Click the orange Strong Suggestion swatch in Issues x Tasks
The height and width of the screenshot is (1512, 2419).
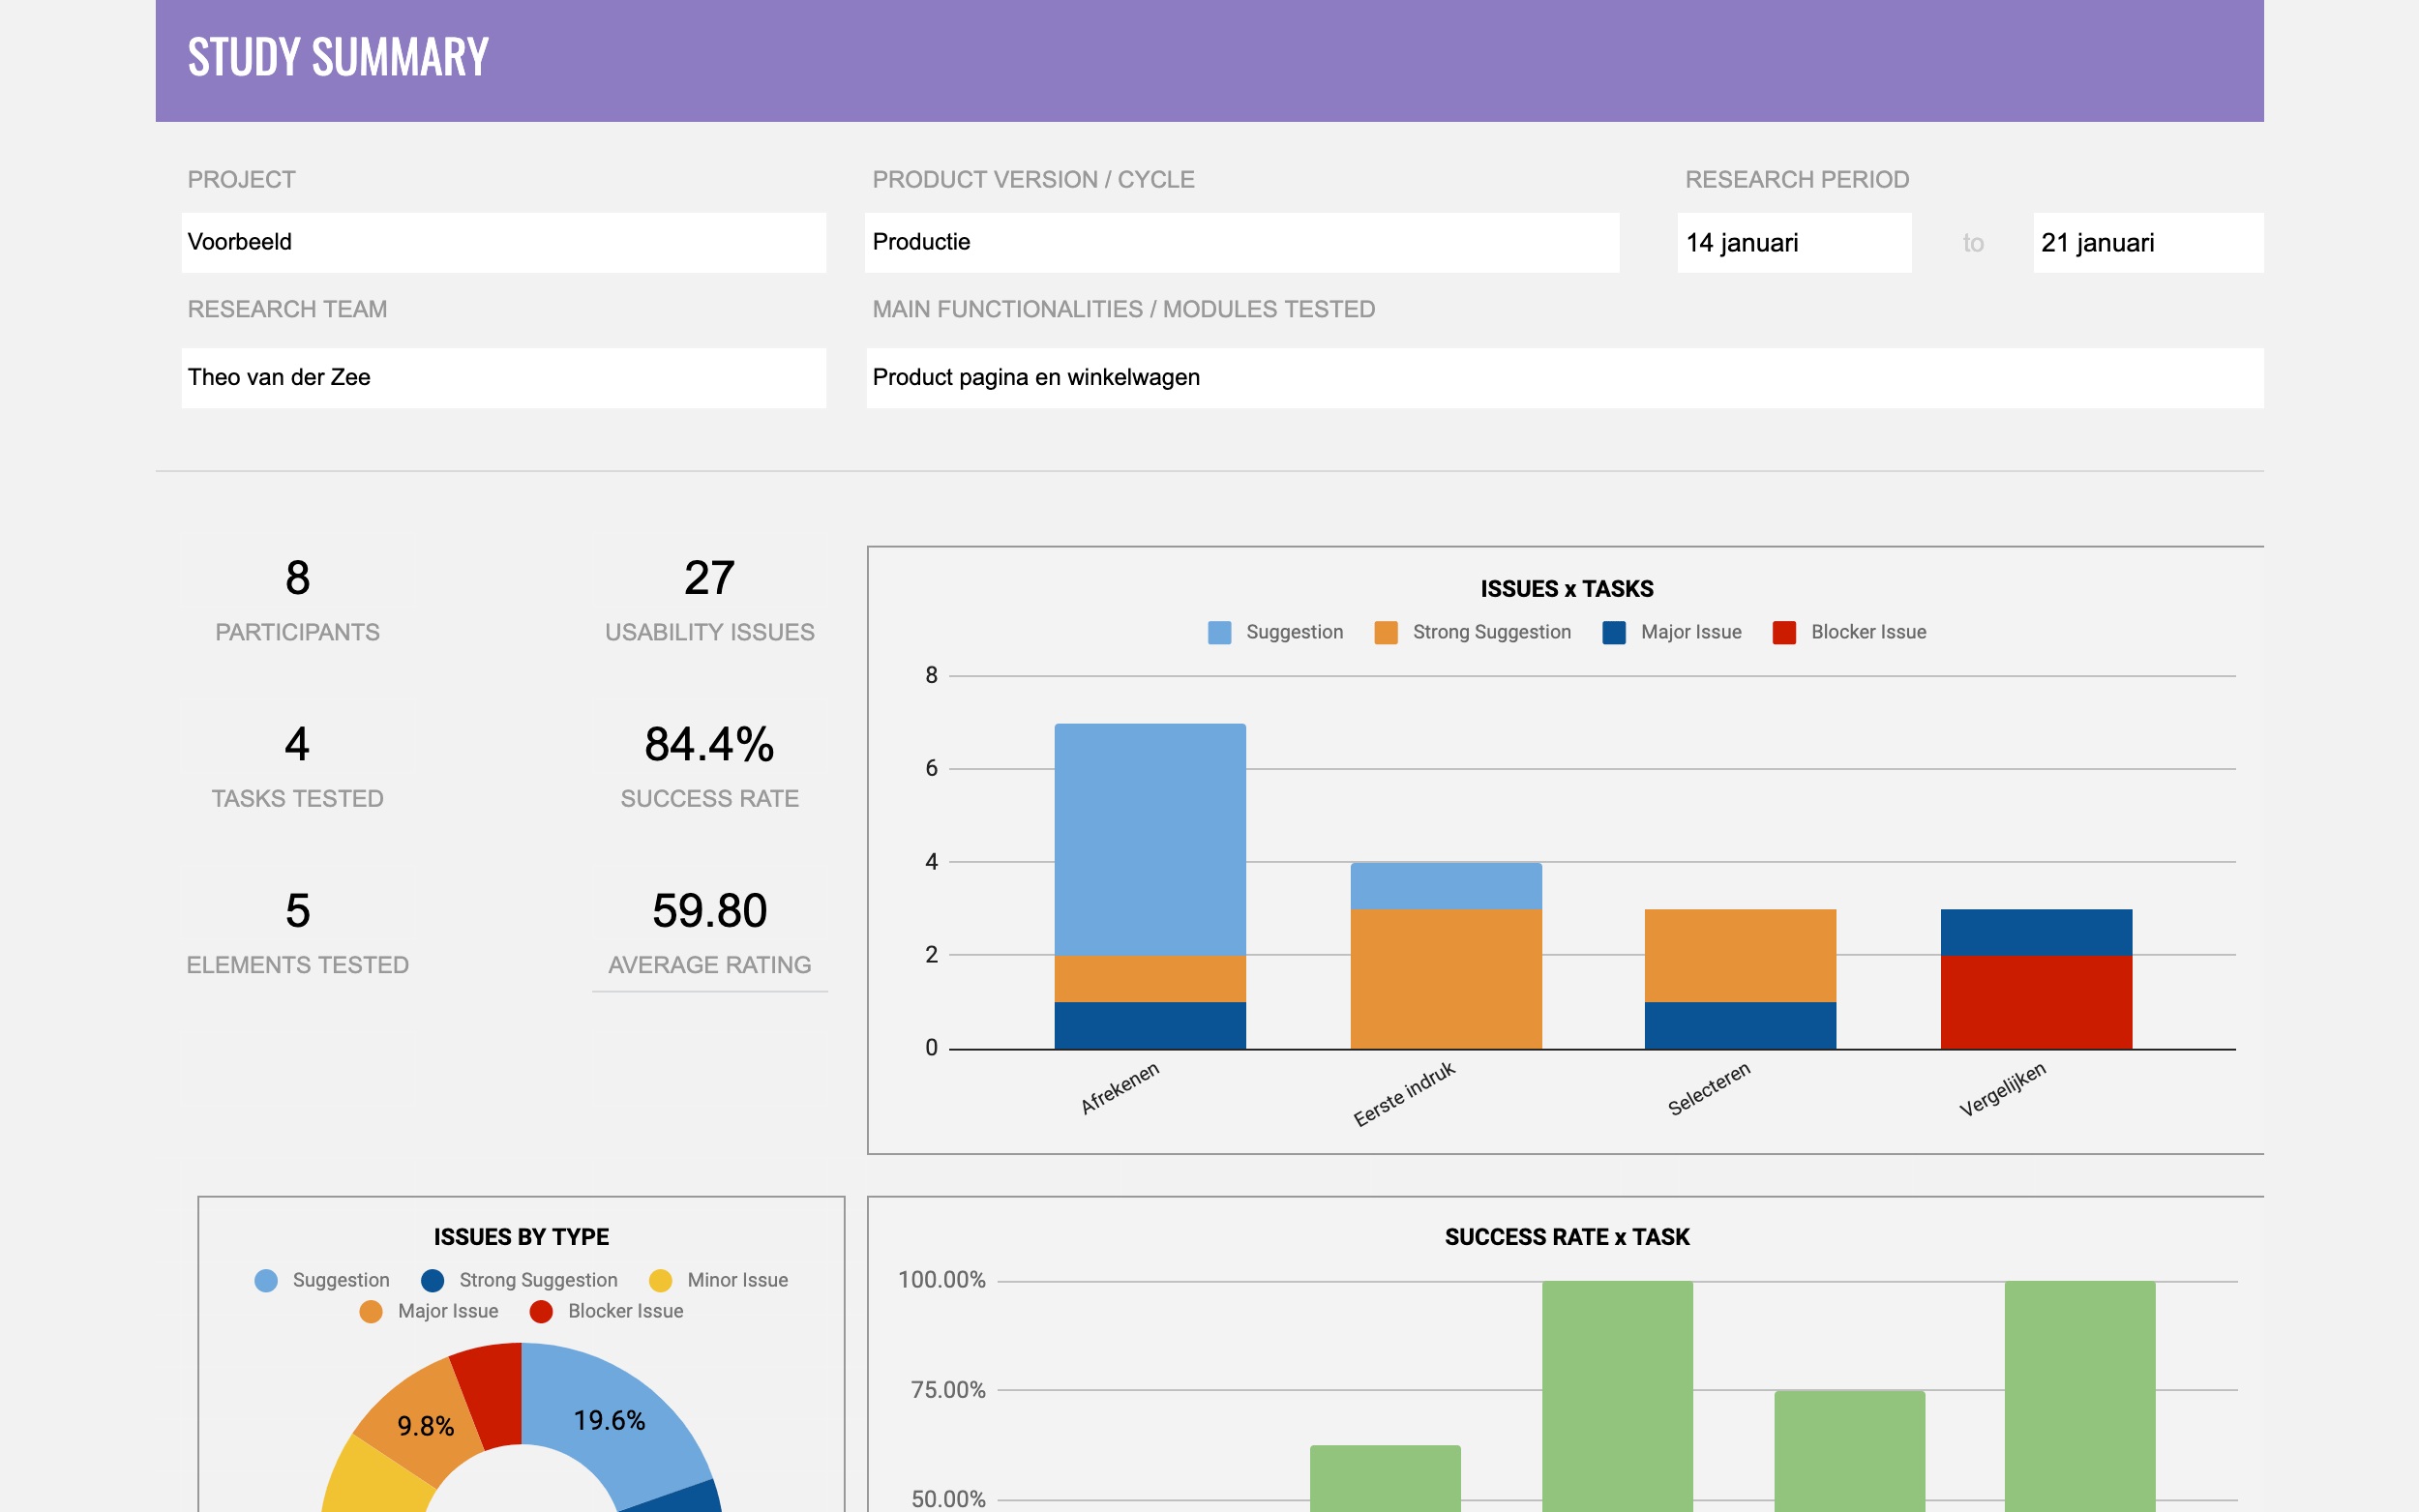(1385, 632)
